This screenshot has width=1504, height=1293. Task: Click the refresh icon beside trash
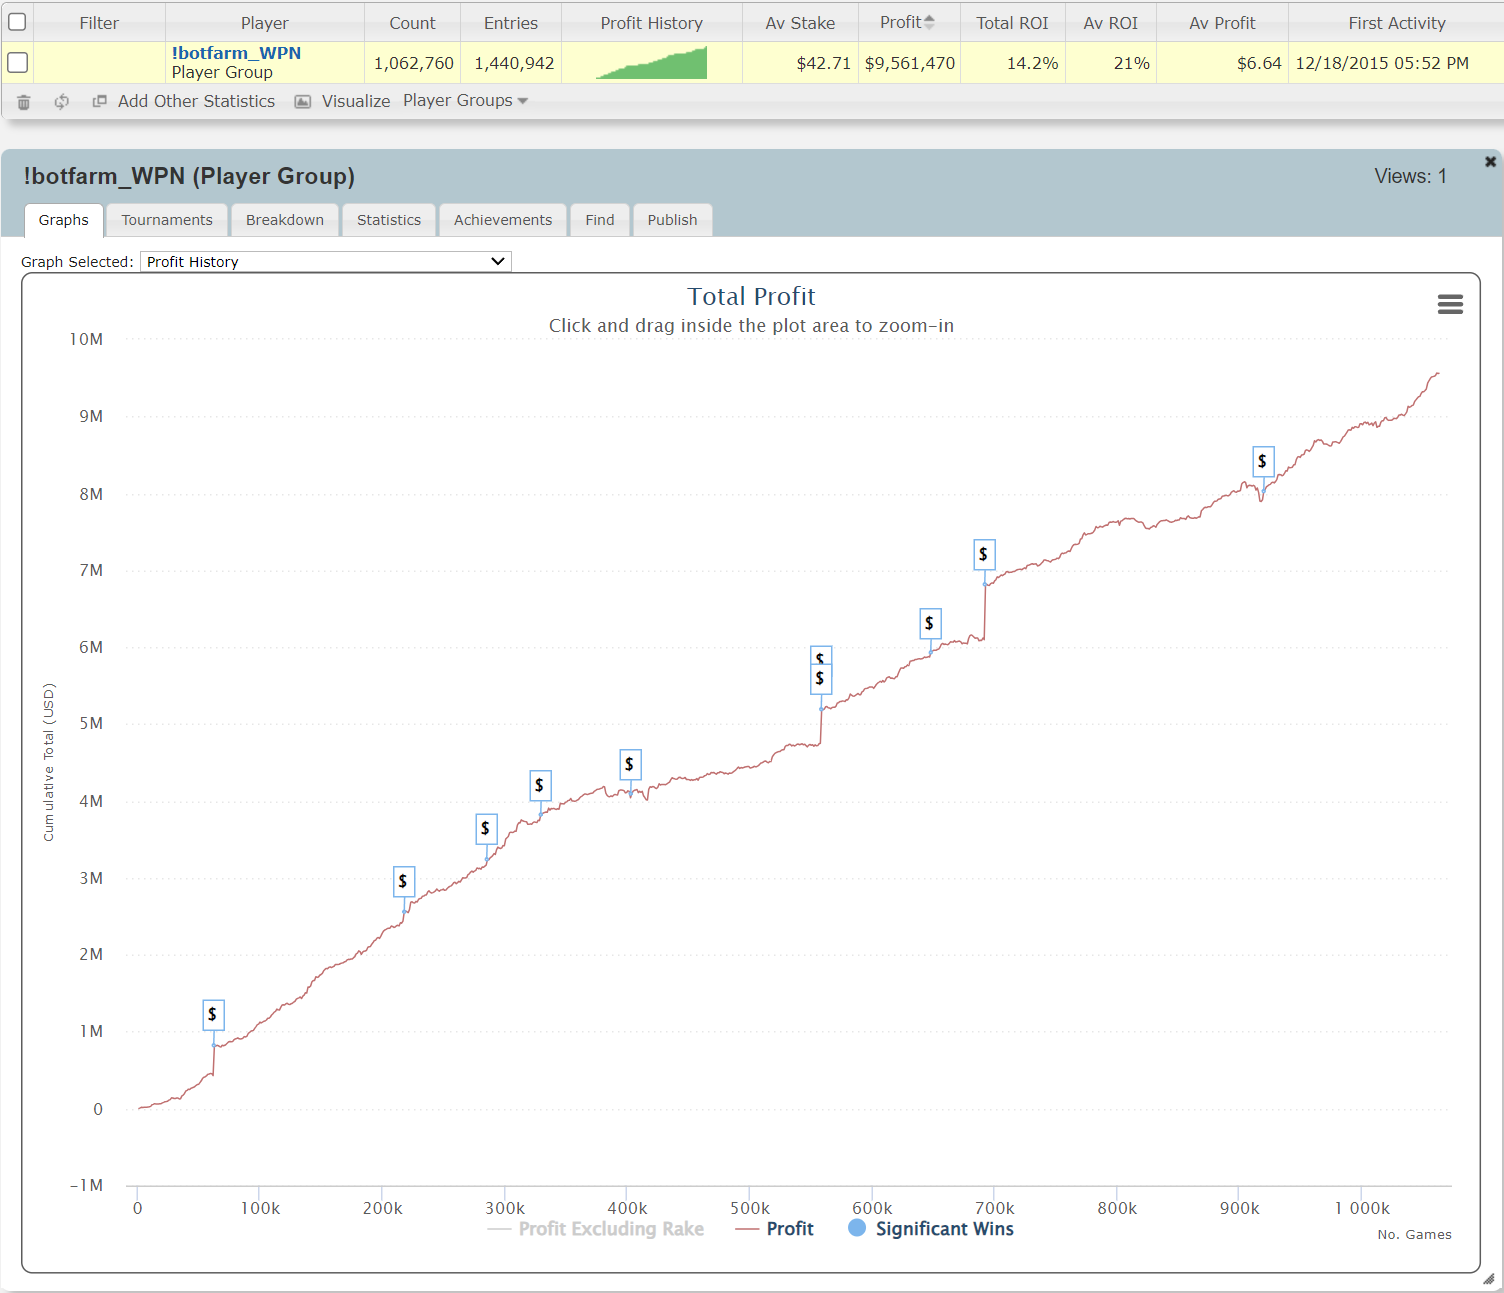point(62,102)
